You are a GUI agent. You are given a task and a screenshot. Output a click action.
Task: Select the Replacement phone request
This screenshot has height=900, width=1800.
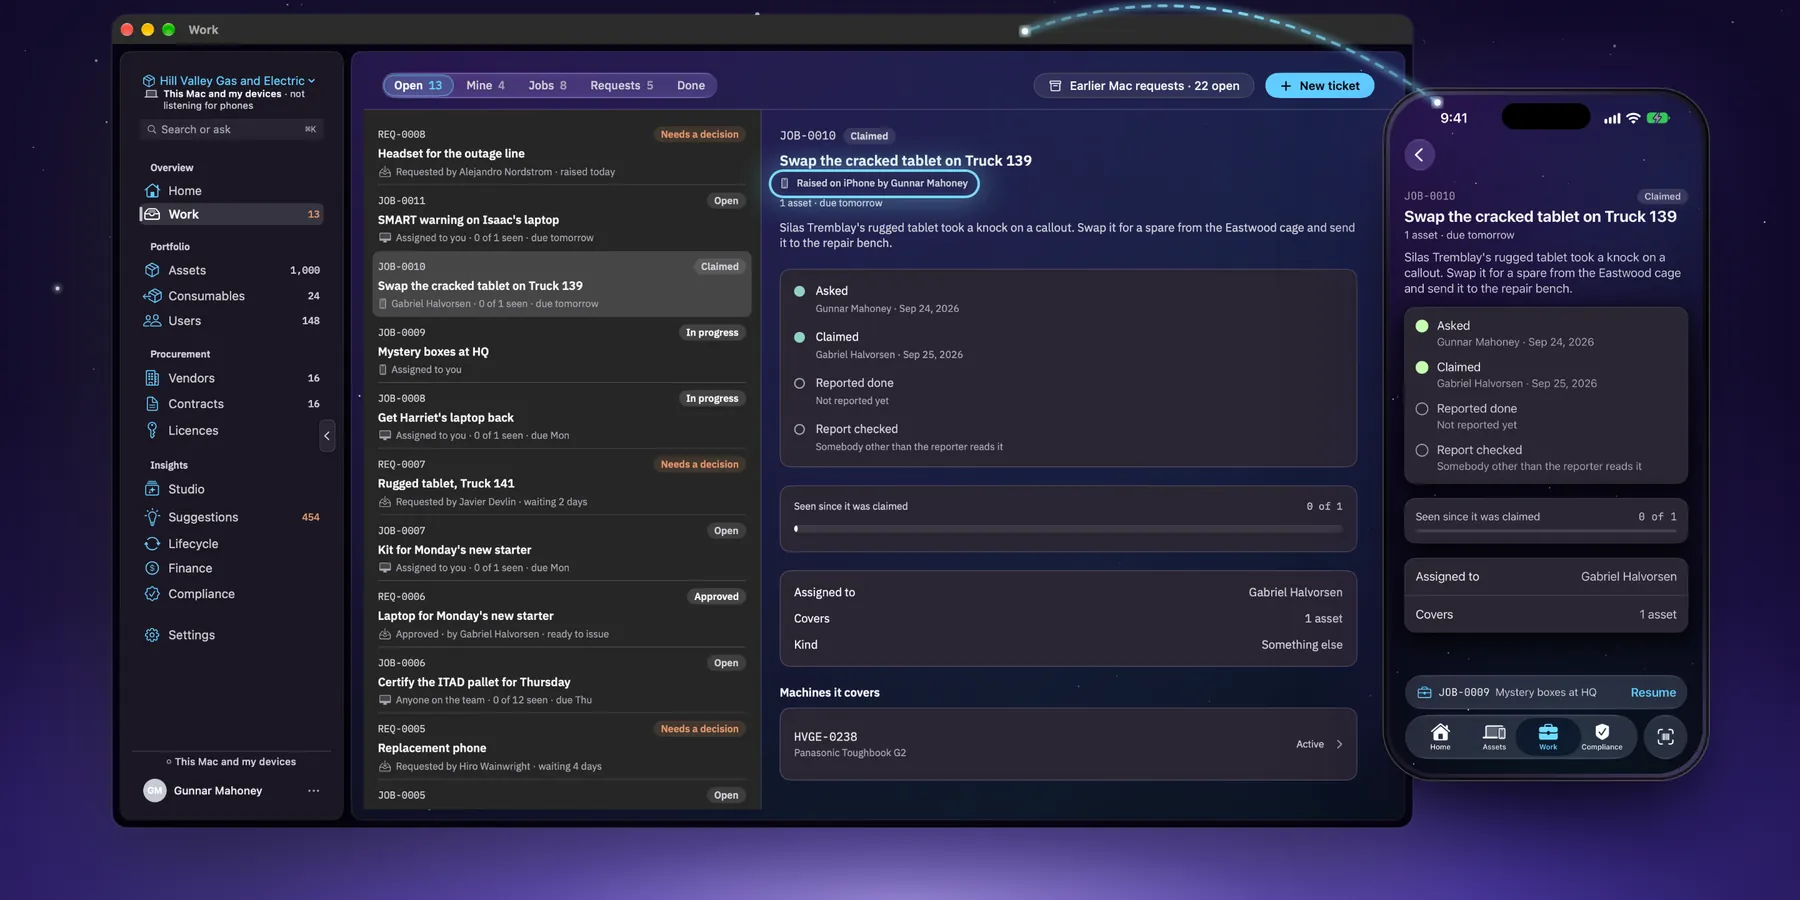coord(561,747)
